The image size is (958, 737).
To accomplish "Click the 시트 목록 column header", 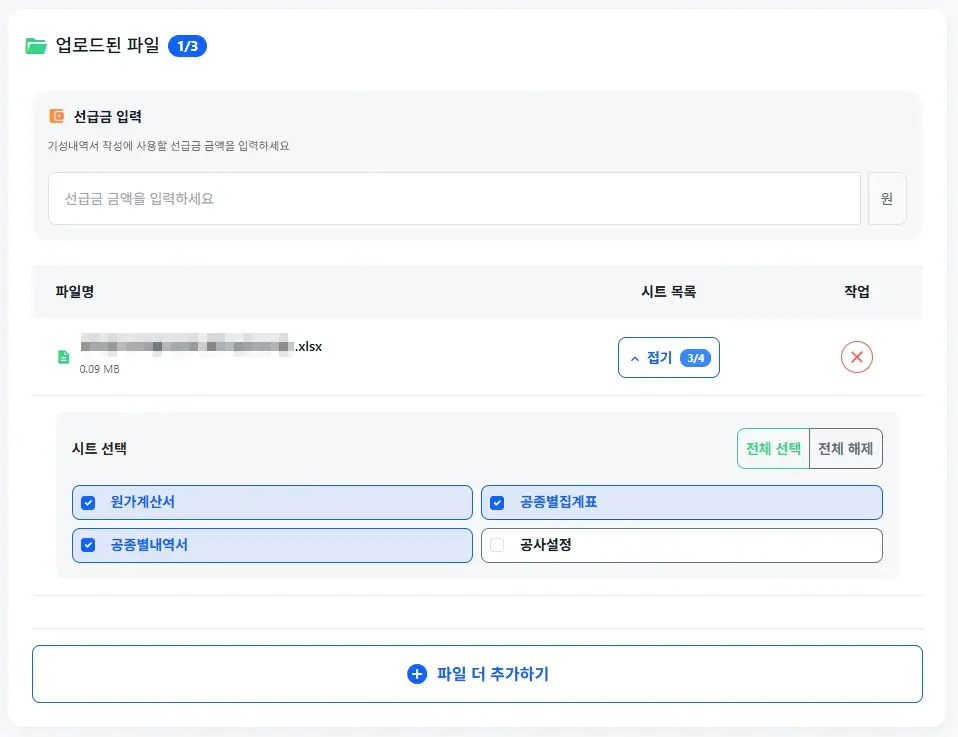I will (668, 292).
